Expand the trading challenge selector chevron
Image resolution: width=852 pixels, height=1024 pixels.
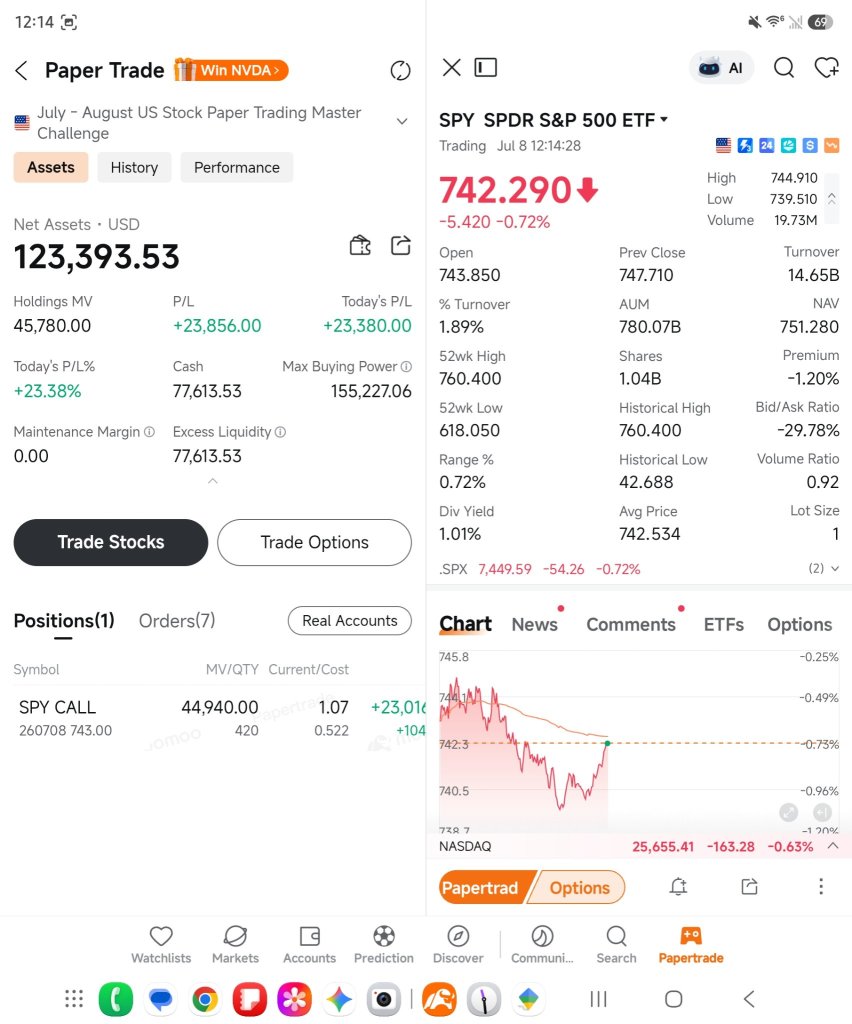click(x=402, y=121)
